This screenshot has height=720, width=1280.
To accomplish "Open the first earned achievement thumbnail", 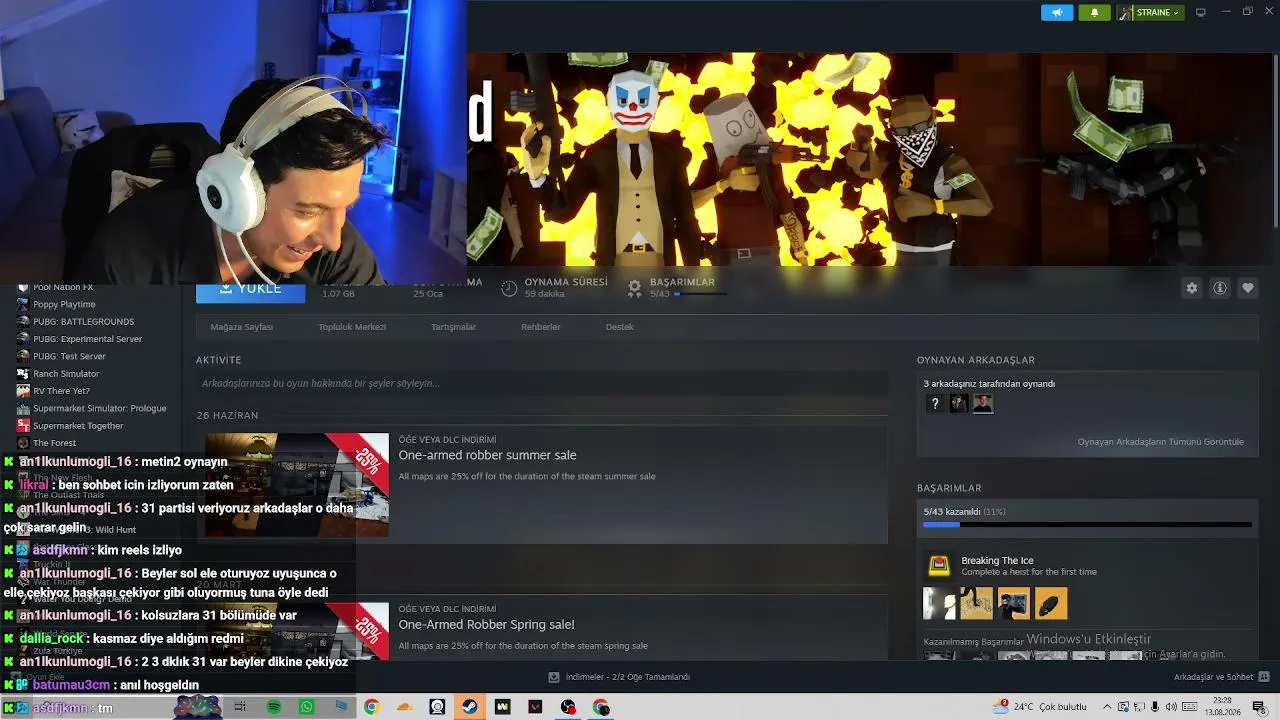I will point(939,604).
